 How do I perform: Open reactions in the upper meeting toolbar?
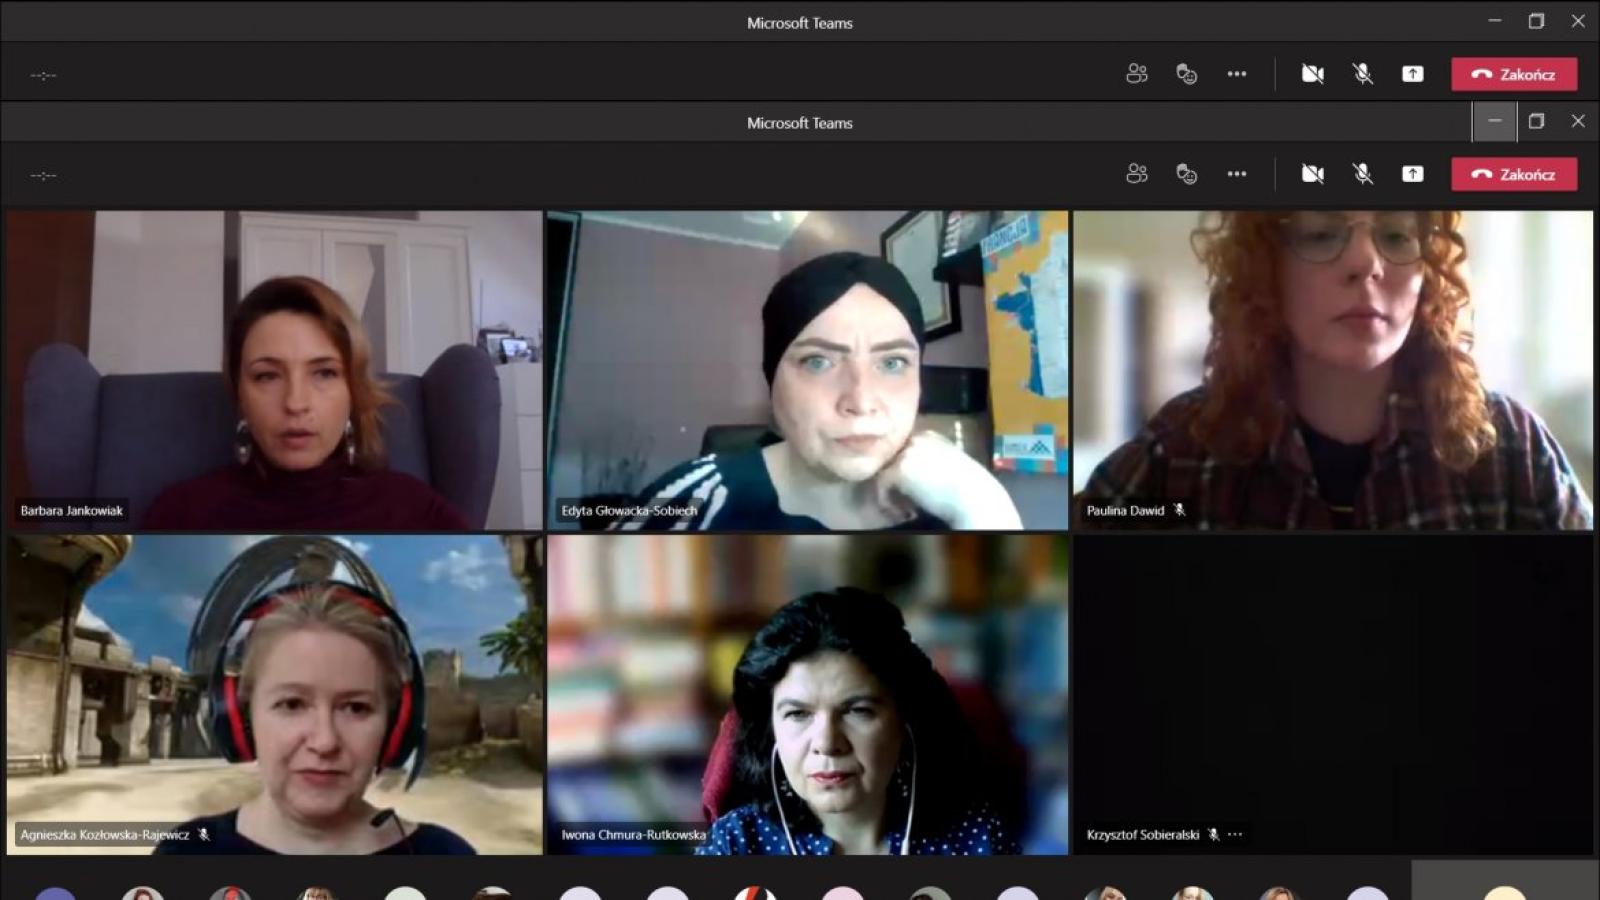click(1187, 73)
